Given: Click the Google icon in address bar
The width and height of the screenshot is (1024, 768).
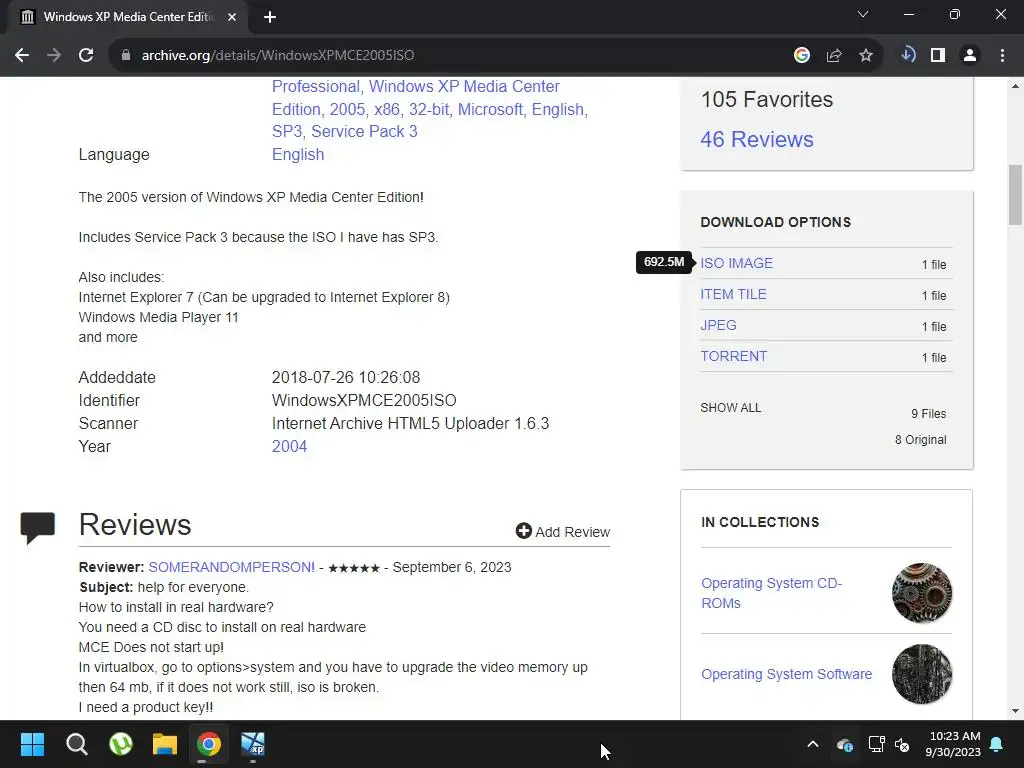Looking at the screenshot, I should pyautogui.click(x=802, y=56).
